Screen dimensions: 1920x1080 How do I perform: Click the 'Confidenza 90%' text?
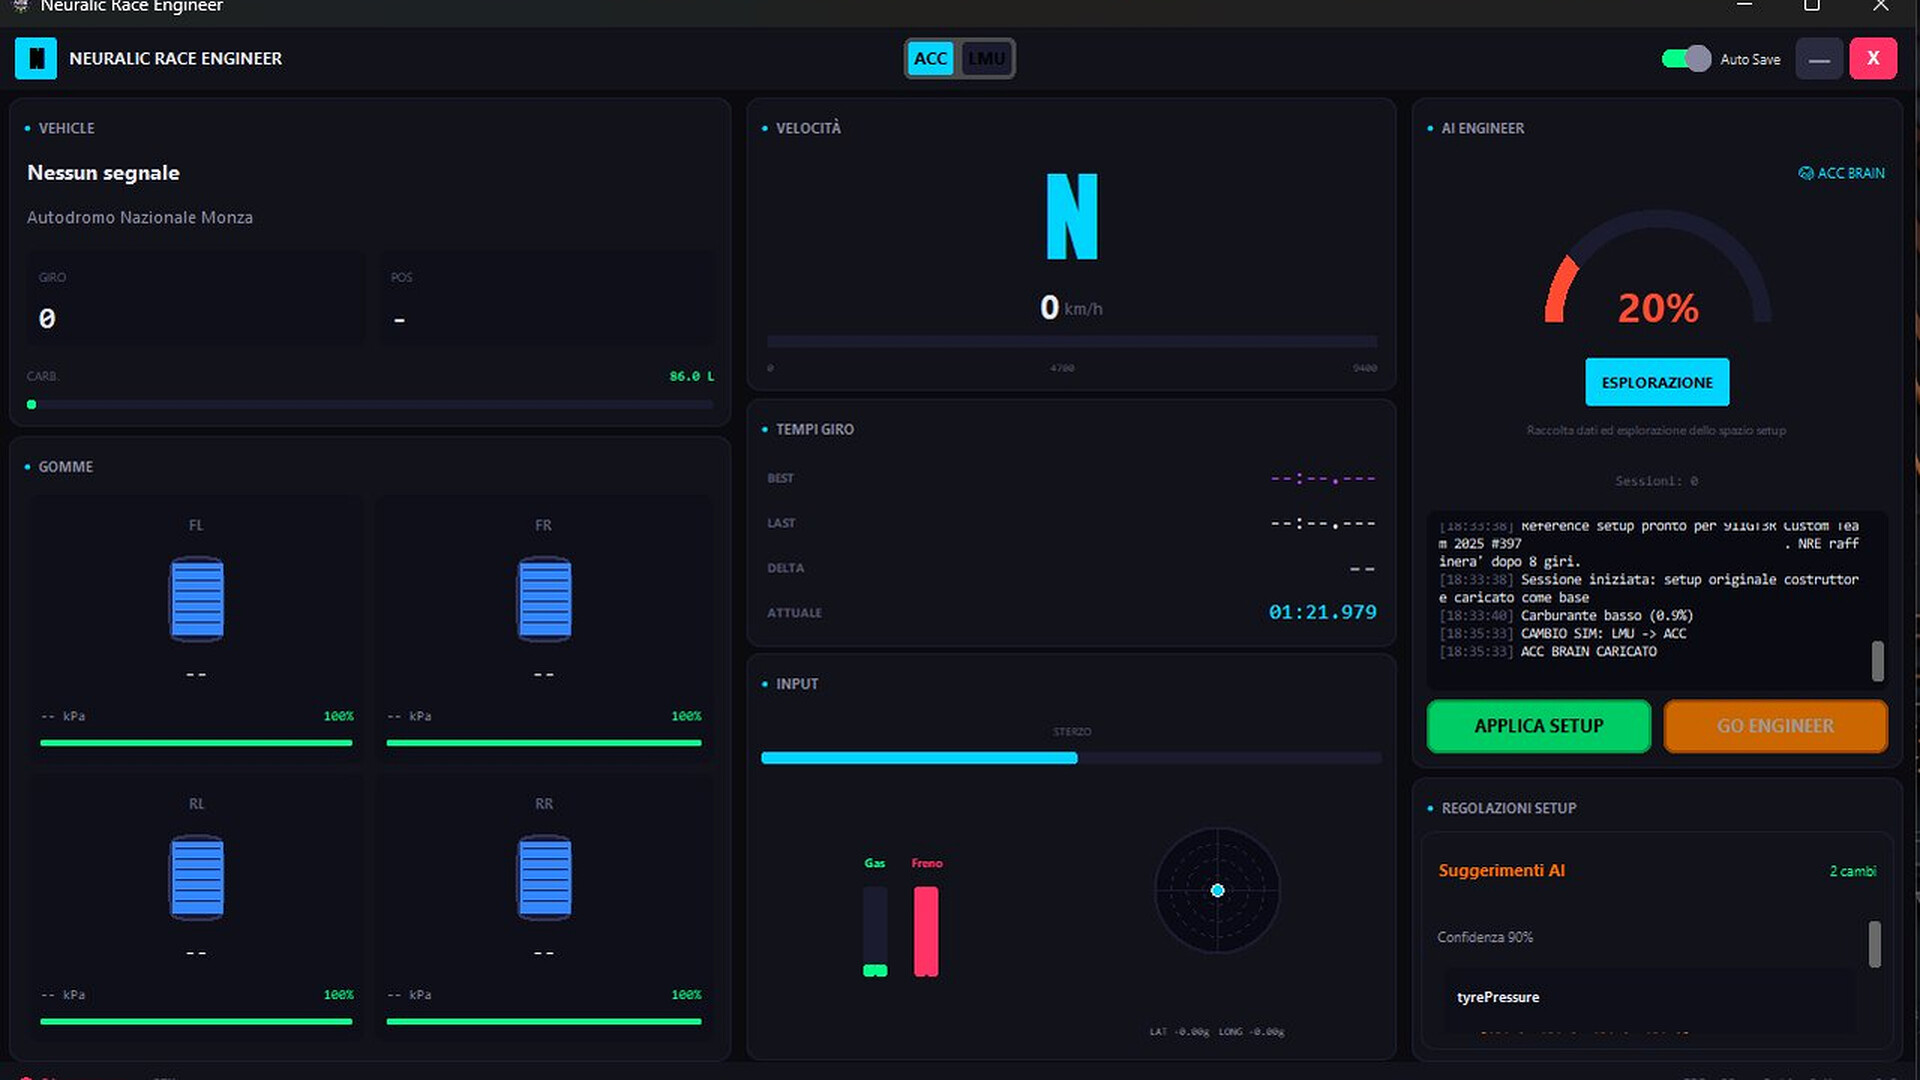(x=1485, y=937)
